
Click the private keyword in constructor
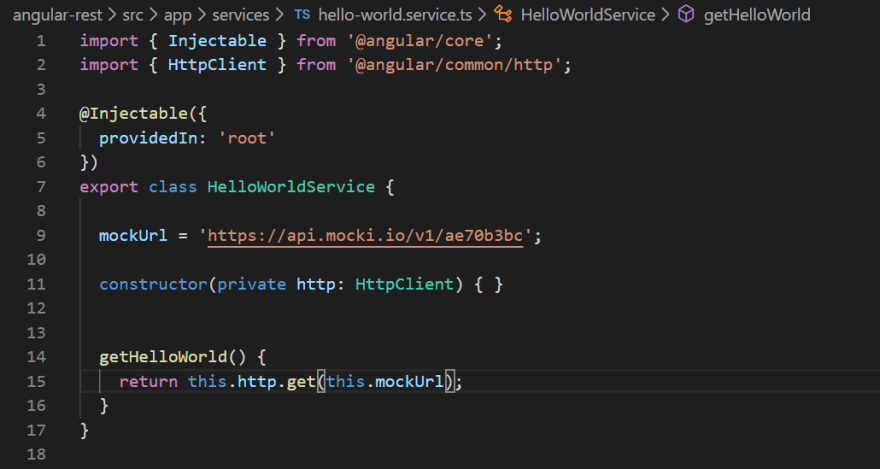[x=251, y=284]
